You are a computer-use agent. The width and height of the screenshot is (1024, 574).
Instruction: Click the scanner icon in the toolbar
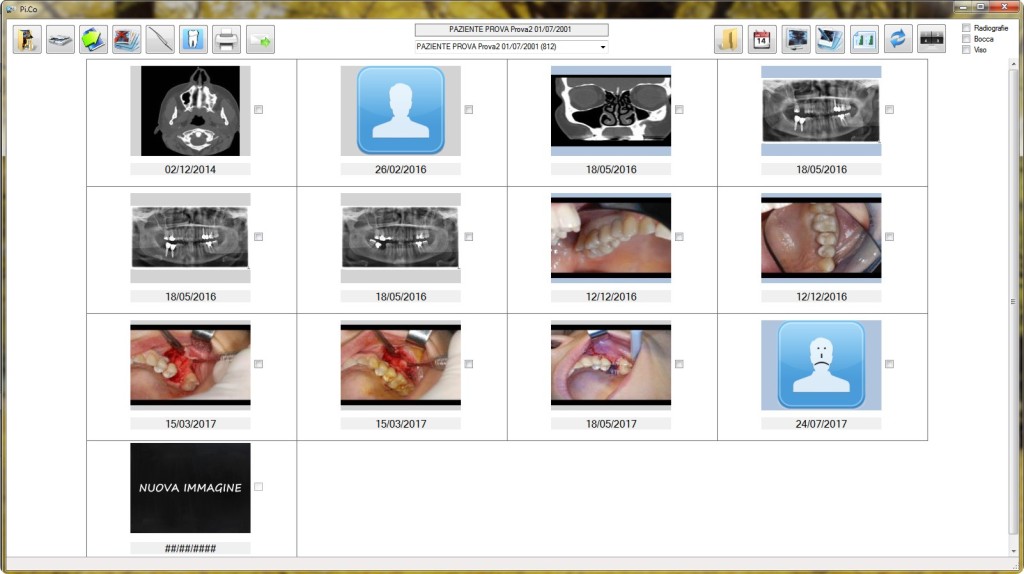click(60, 40)
